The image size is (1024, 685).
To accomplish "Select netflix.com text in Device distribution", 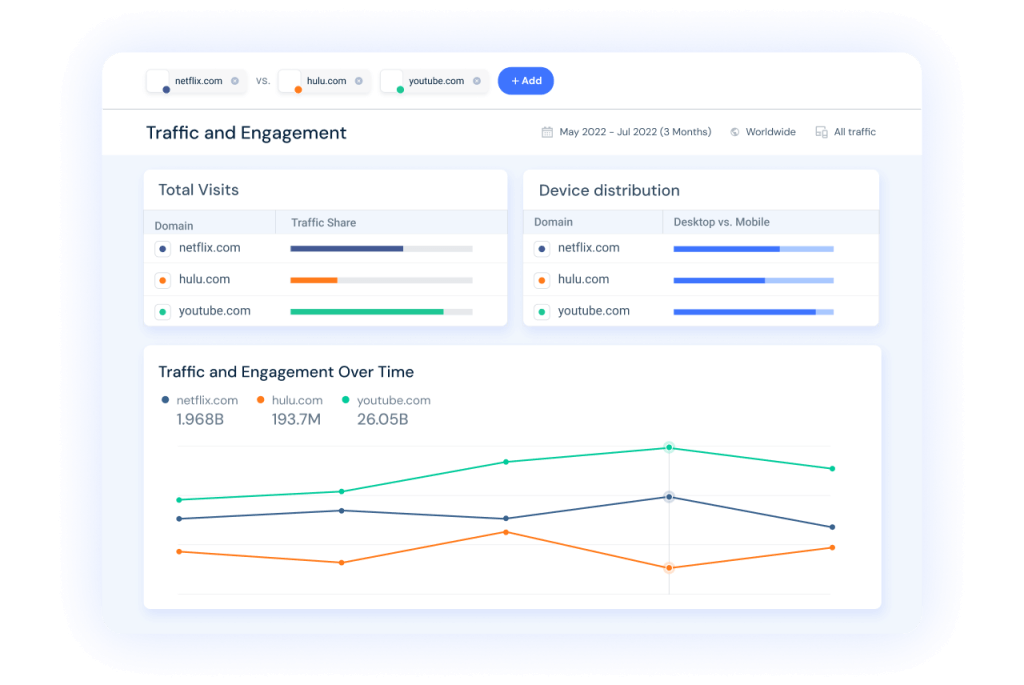I will click(588, 247).
